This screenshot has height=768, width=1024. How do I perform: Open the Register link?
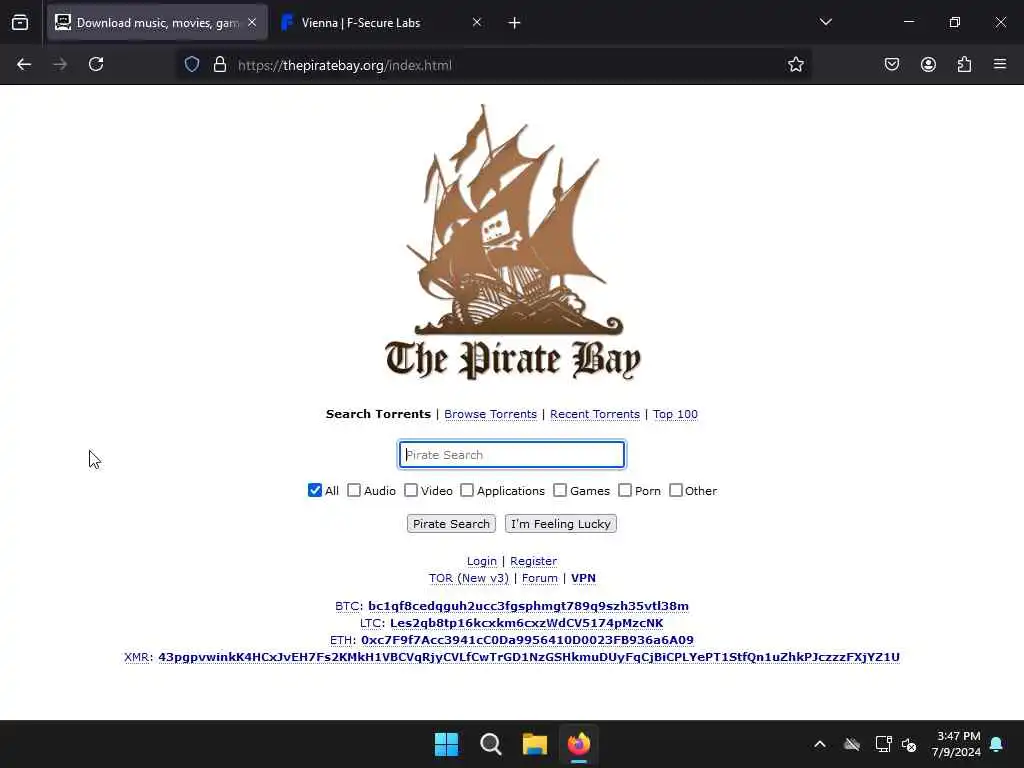point(534,561)
